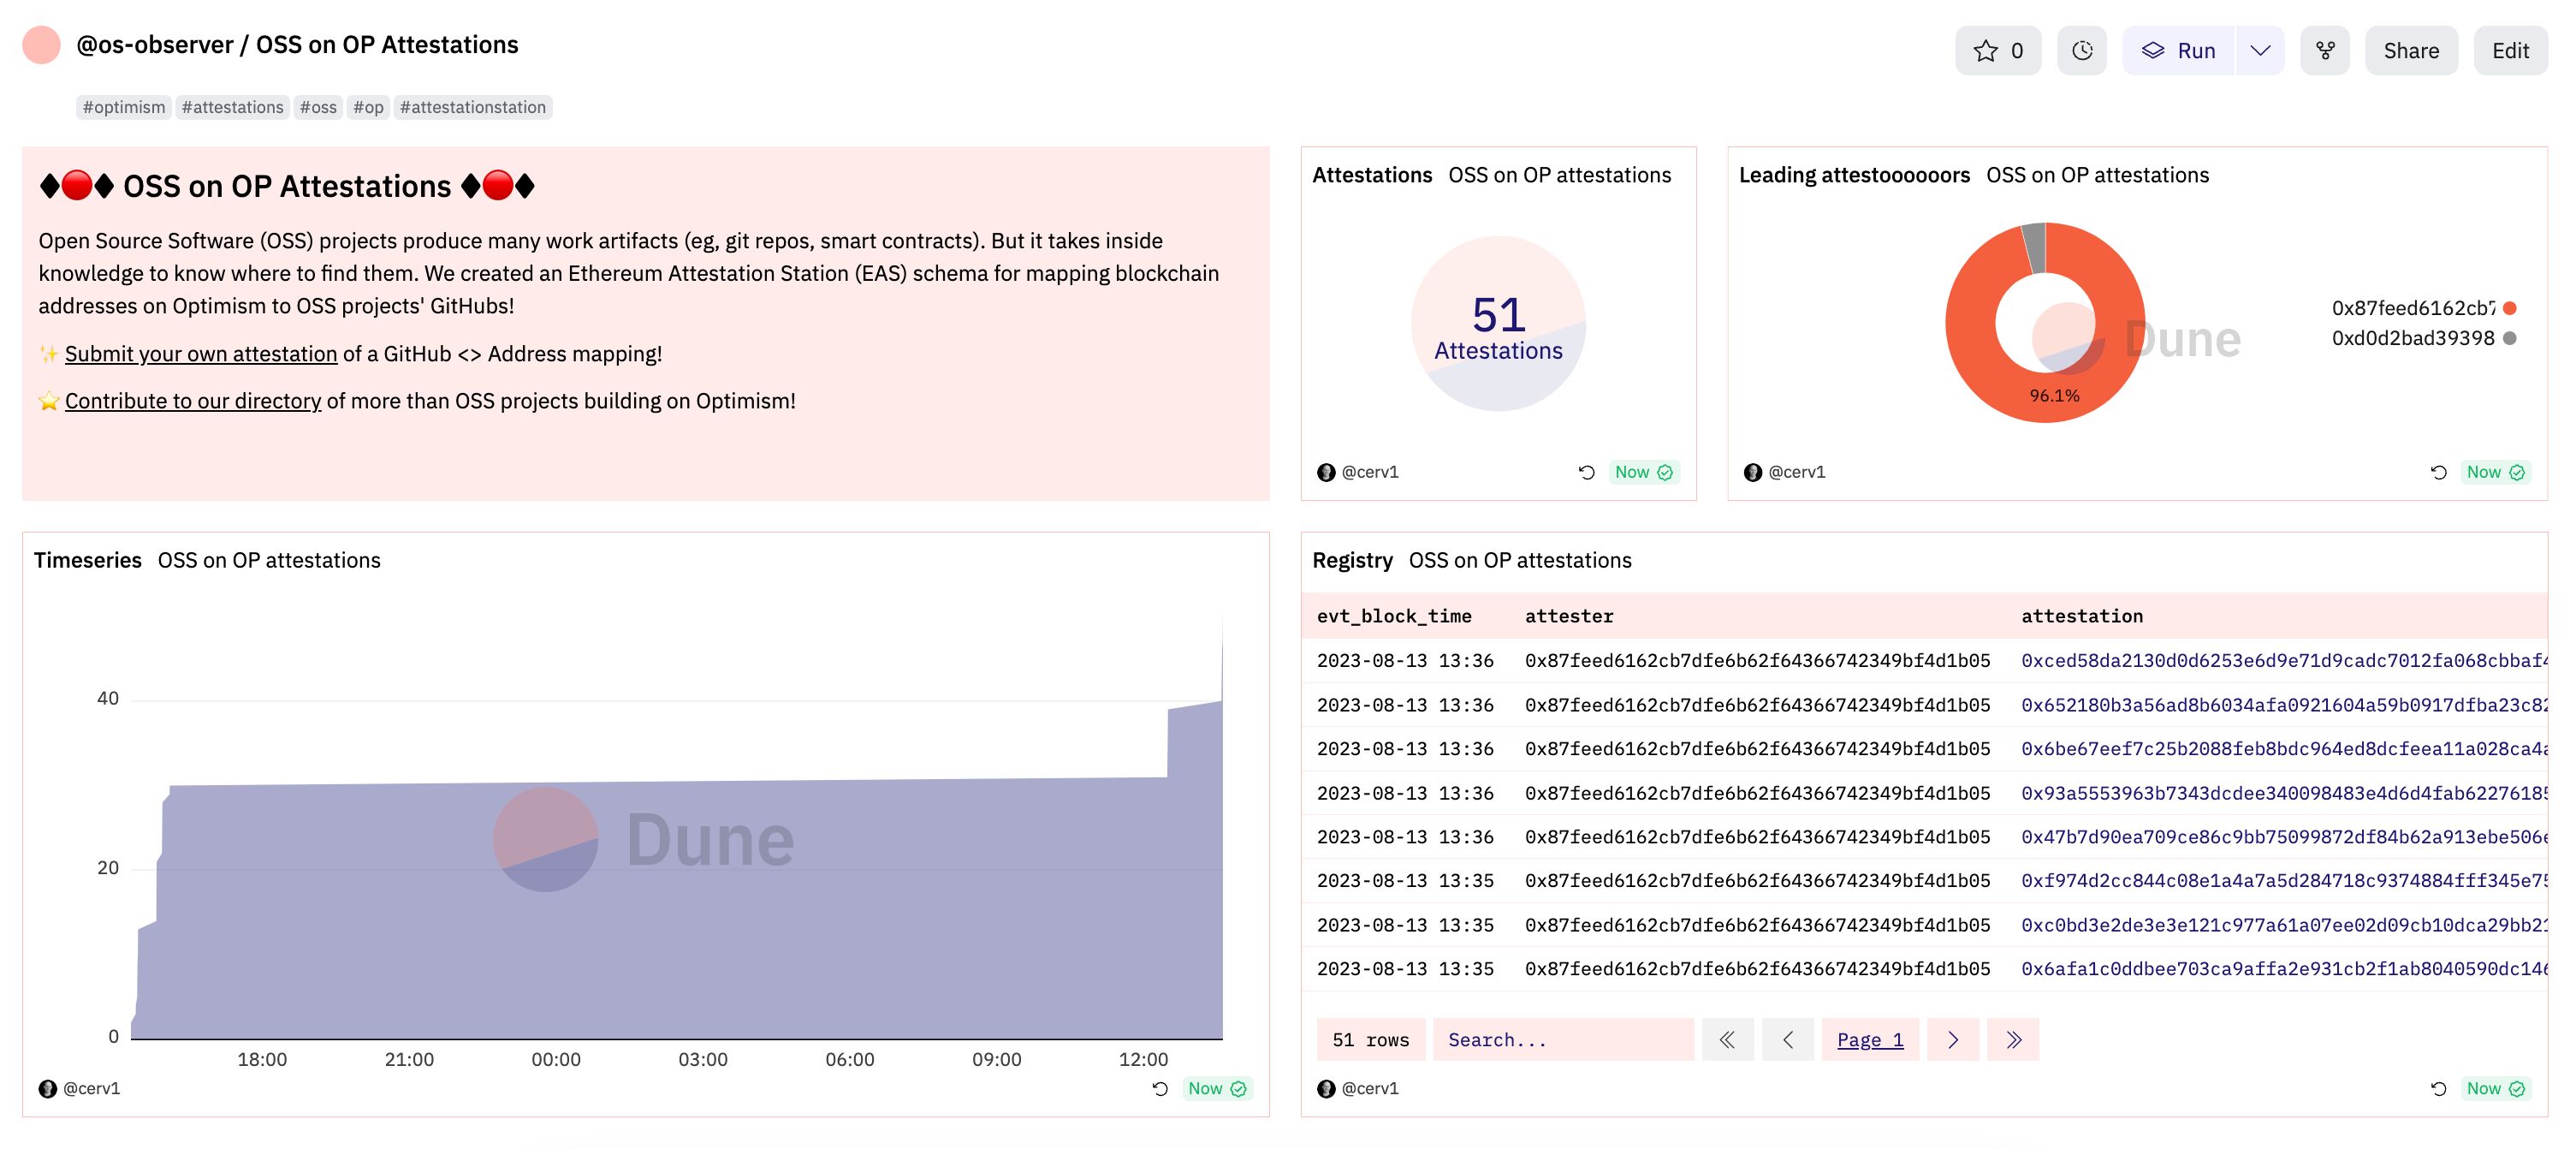2576x1149 pixels.
Task: Refresh the Timeseries widget
Action: 1160,1088
